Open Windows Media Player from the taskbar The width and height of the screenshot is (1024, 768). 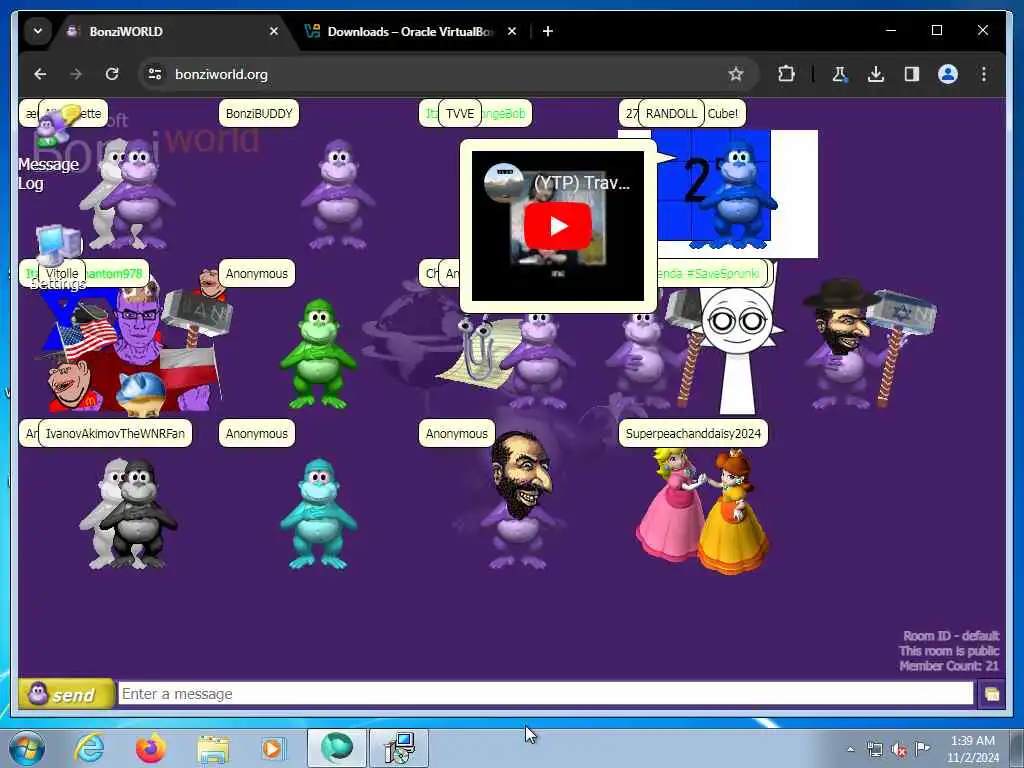coord(272,749)
